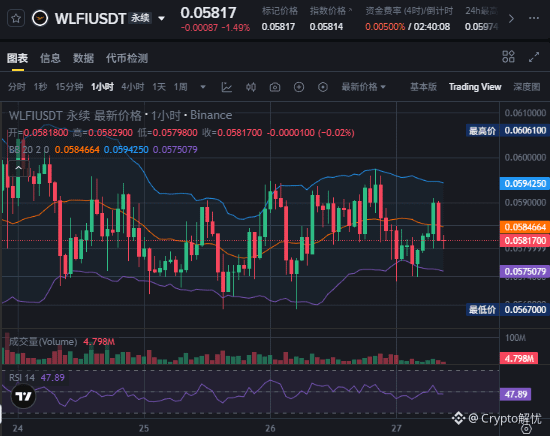Click the RSI 14 indicator label
550x436 pixels.
point(22,378)
